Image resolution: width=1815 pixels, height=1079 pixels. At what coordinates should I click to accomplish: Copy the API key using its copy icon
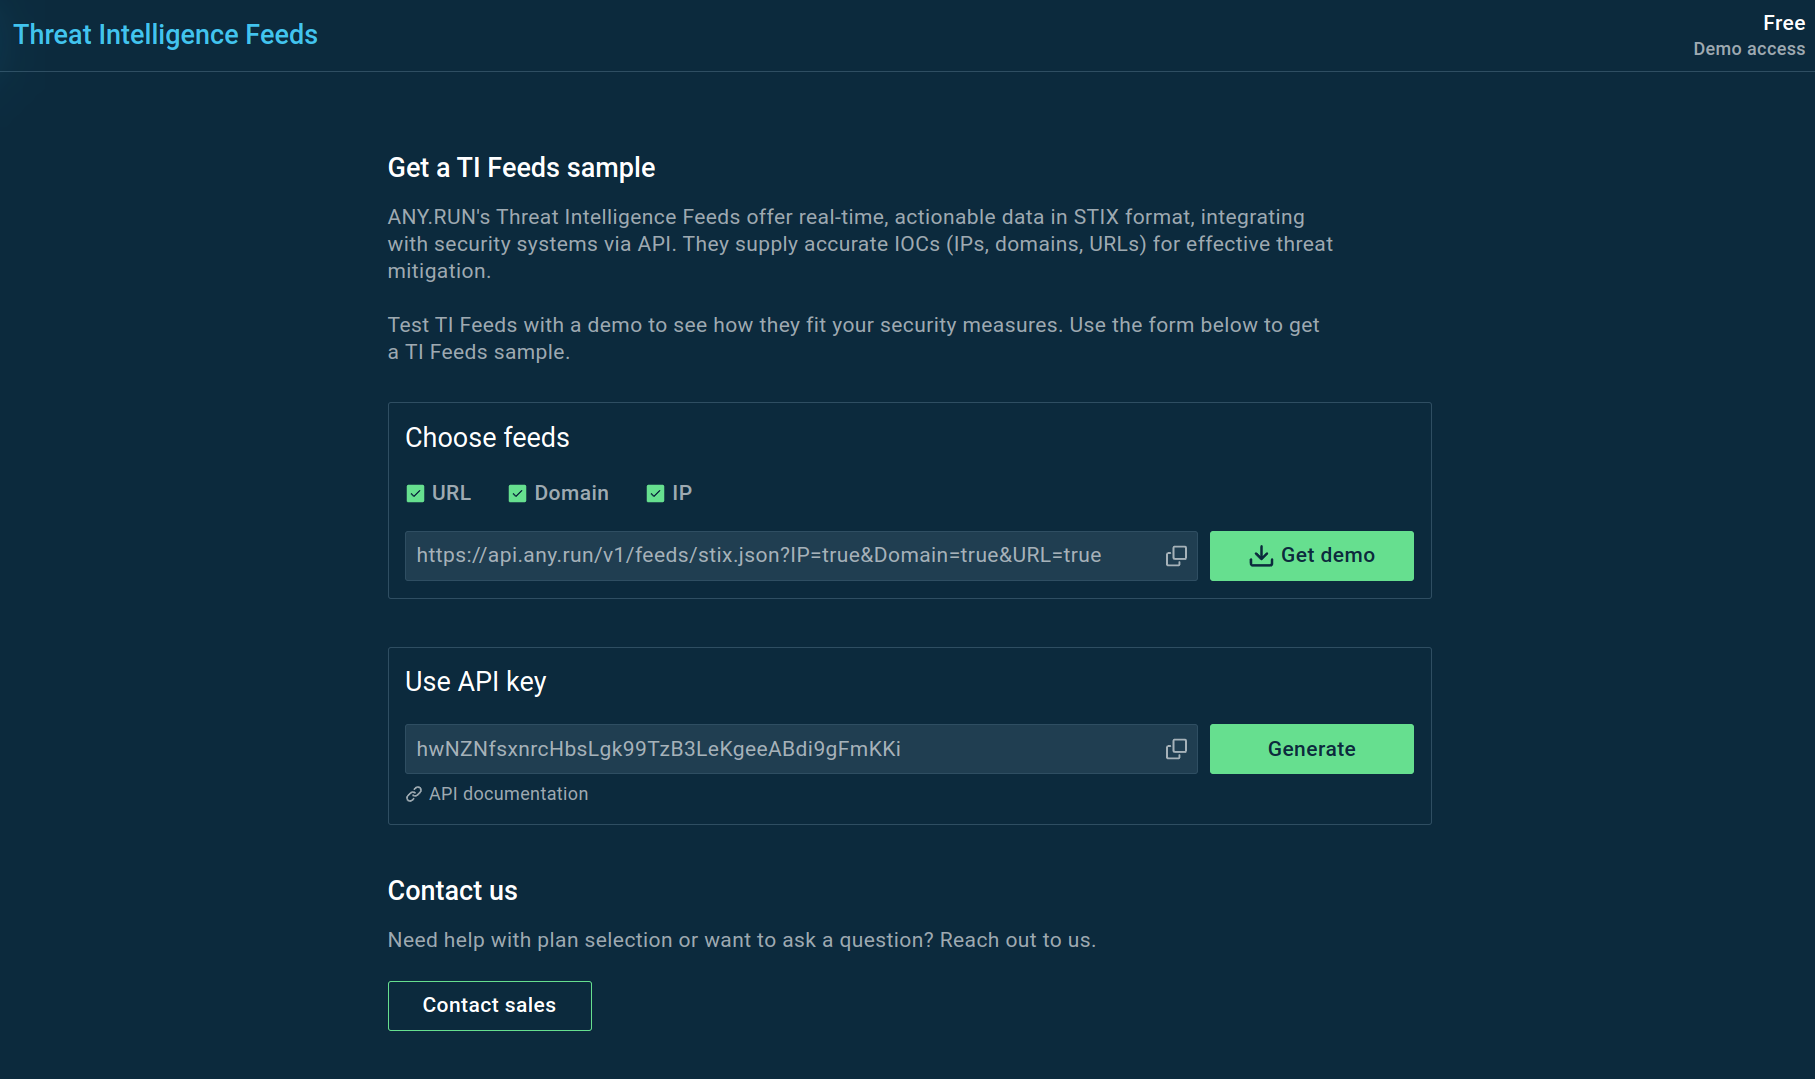click(1175, 749)
